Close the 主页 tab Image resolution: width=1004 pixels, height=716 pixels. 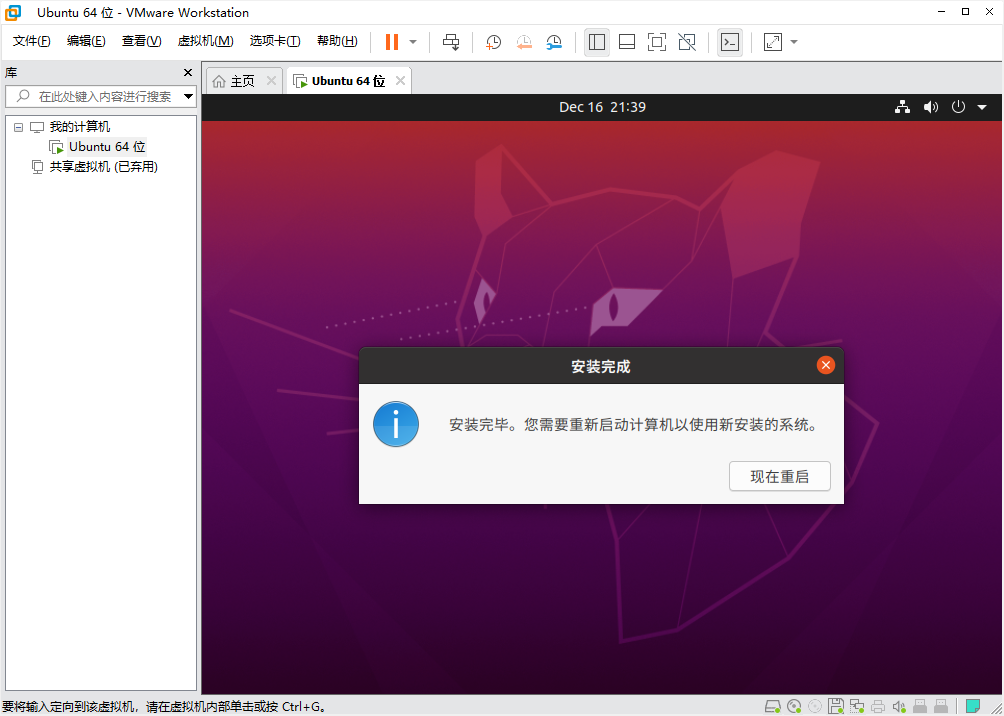pos(271,81)
